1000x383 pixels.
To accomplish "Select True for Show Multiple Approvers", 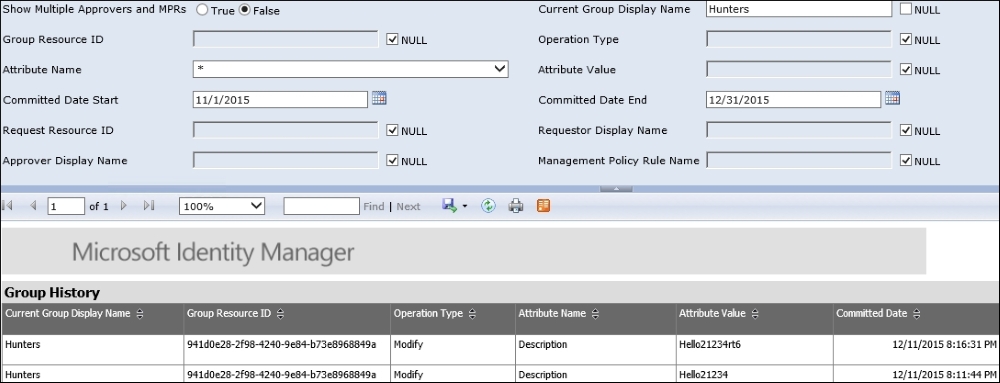I will click(x=202, y=10).
